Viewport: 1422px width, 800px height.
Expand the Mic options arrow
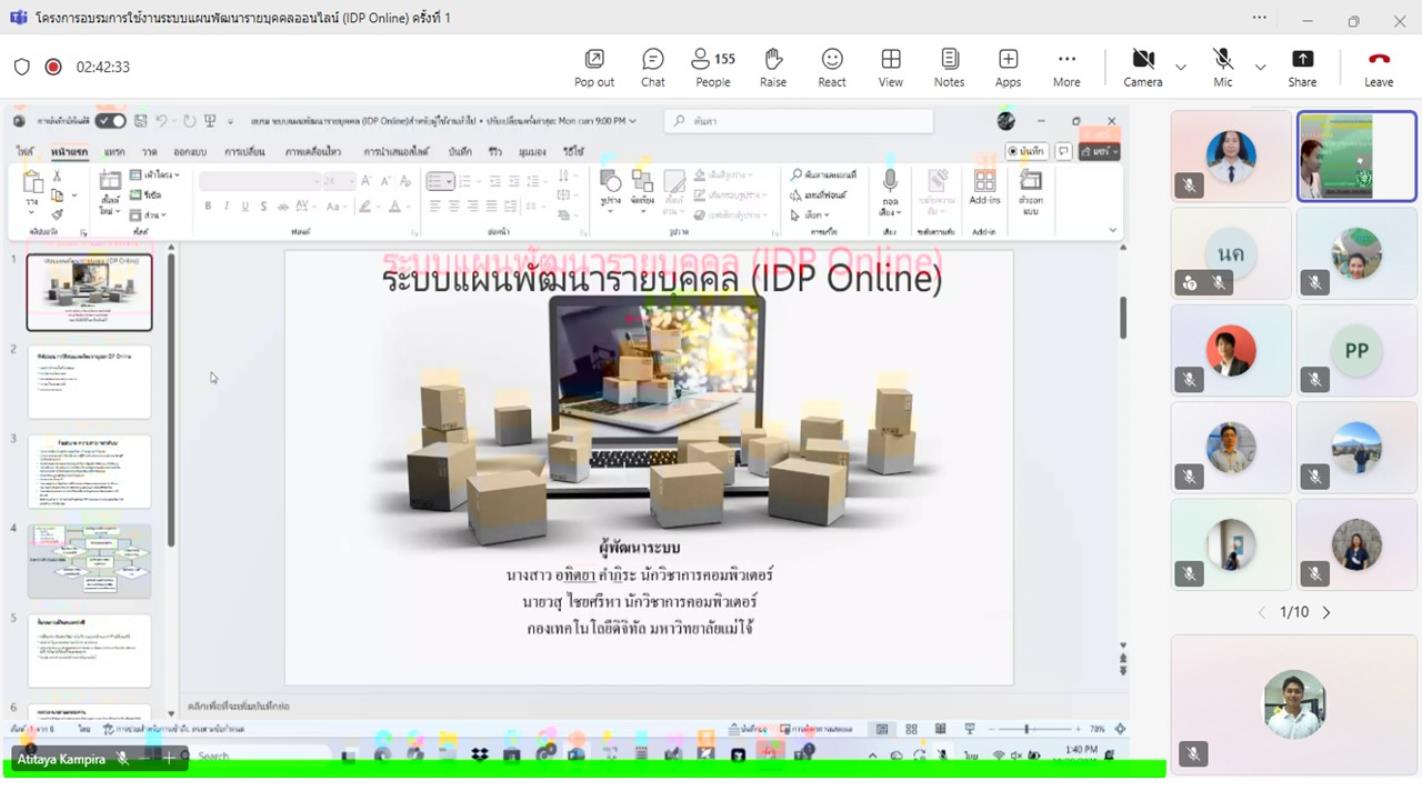tap(1260, 67)
